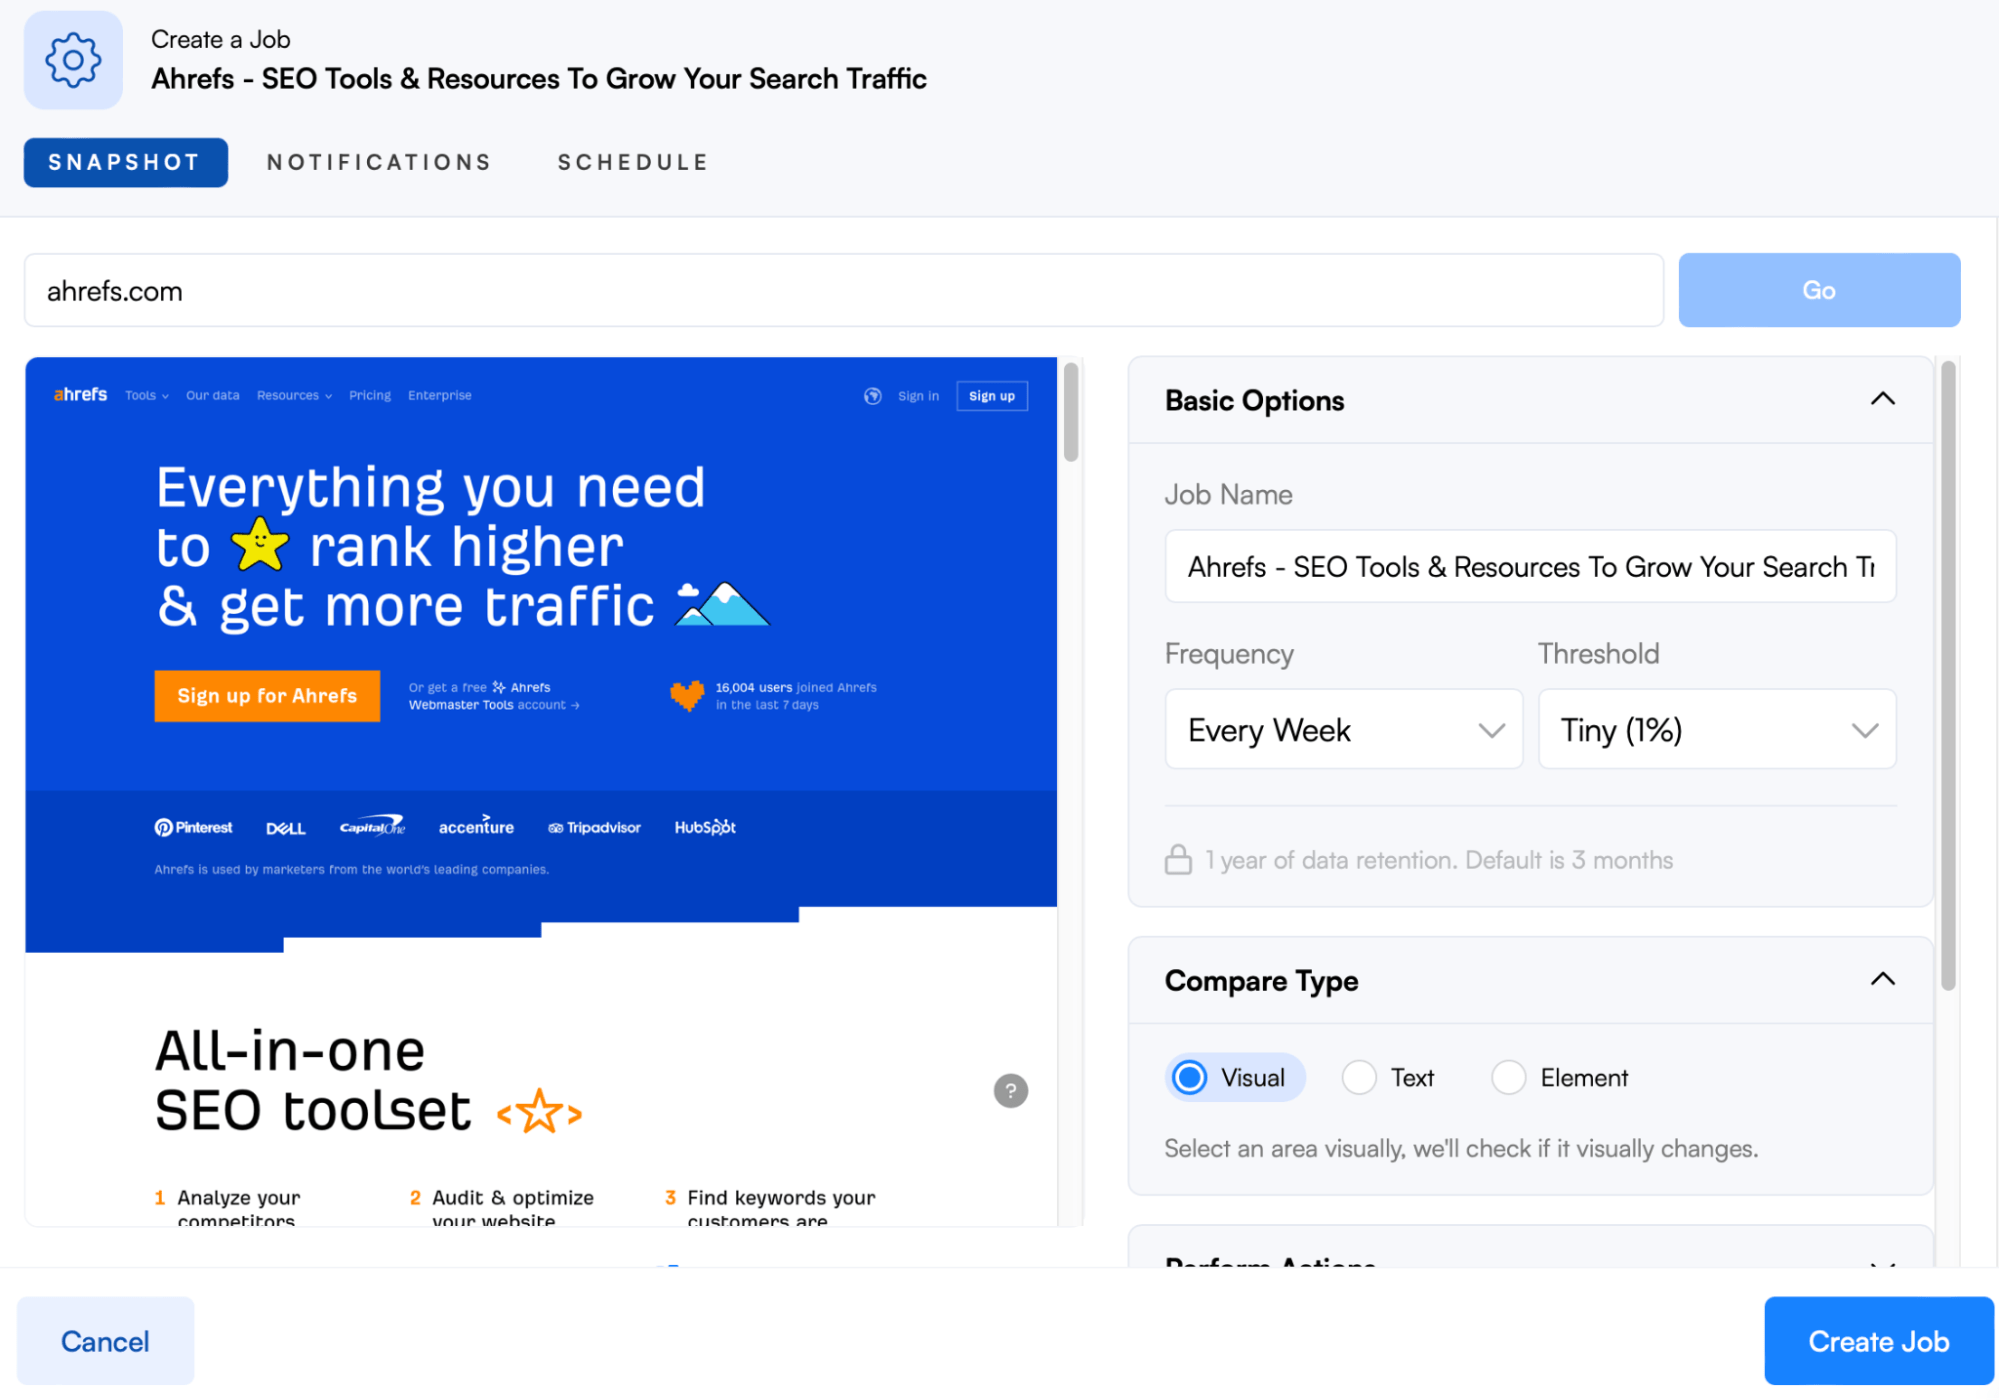Click the lock icon beside data retention

tap(1178, 860)
